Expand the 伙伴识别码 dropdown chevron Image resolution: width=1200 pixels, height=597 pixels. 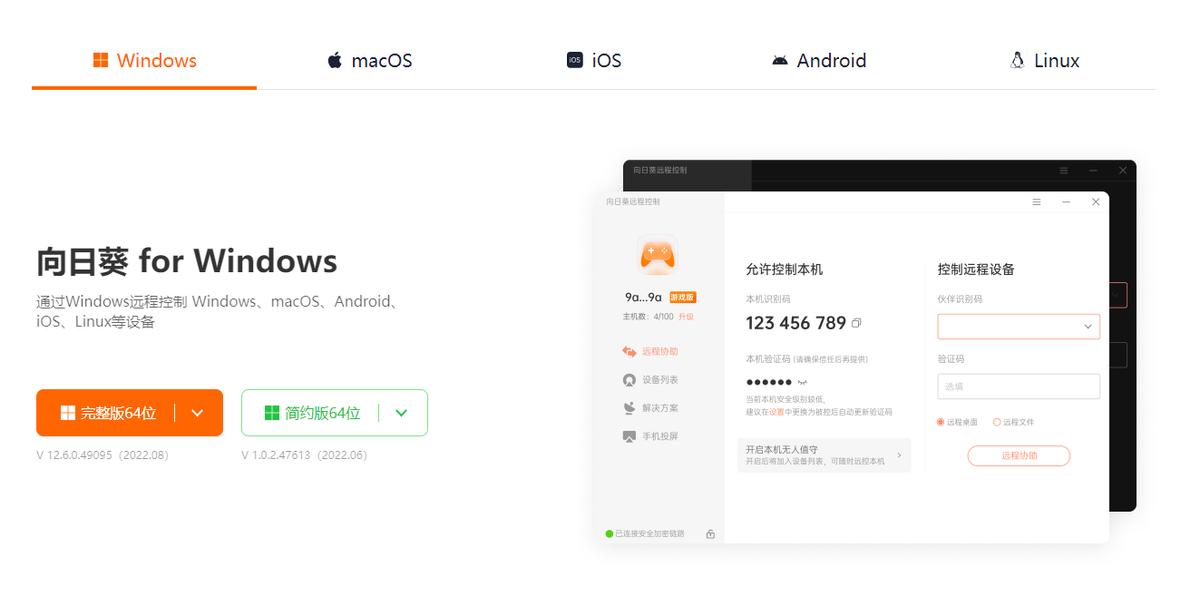pos(1088,326)
